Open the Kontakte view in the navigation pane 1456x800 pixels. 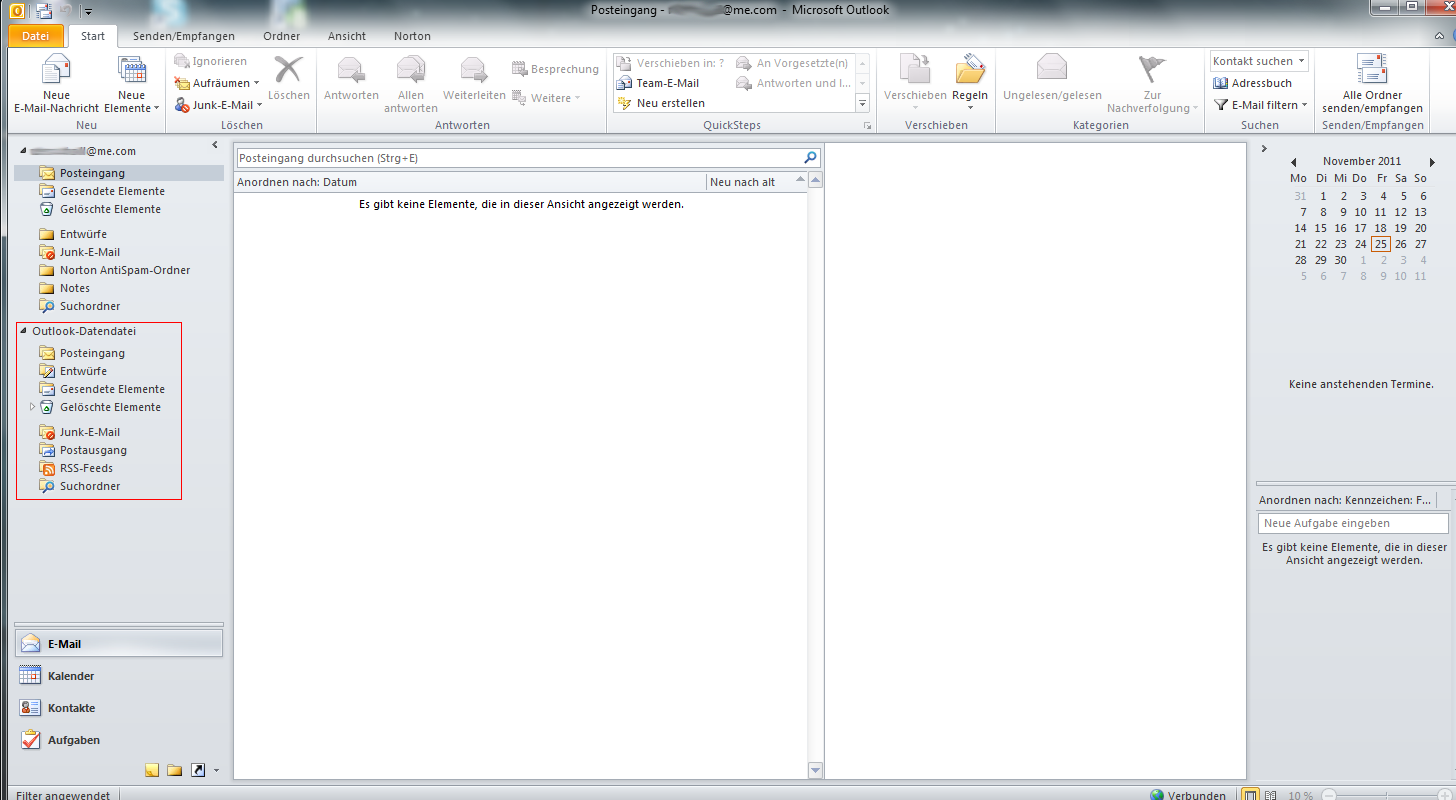pos(119,708)
